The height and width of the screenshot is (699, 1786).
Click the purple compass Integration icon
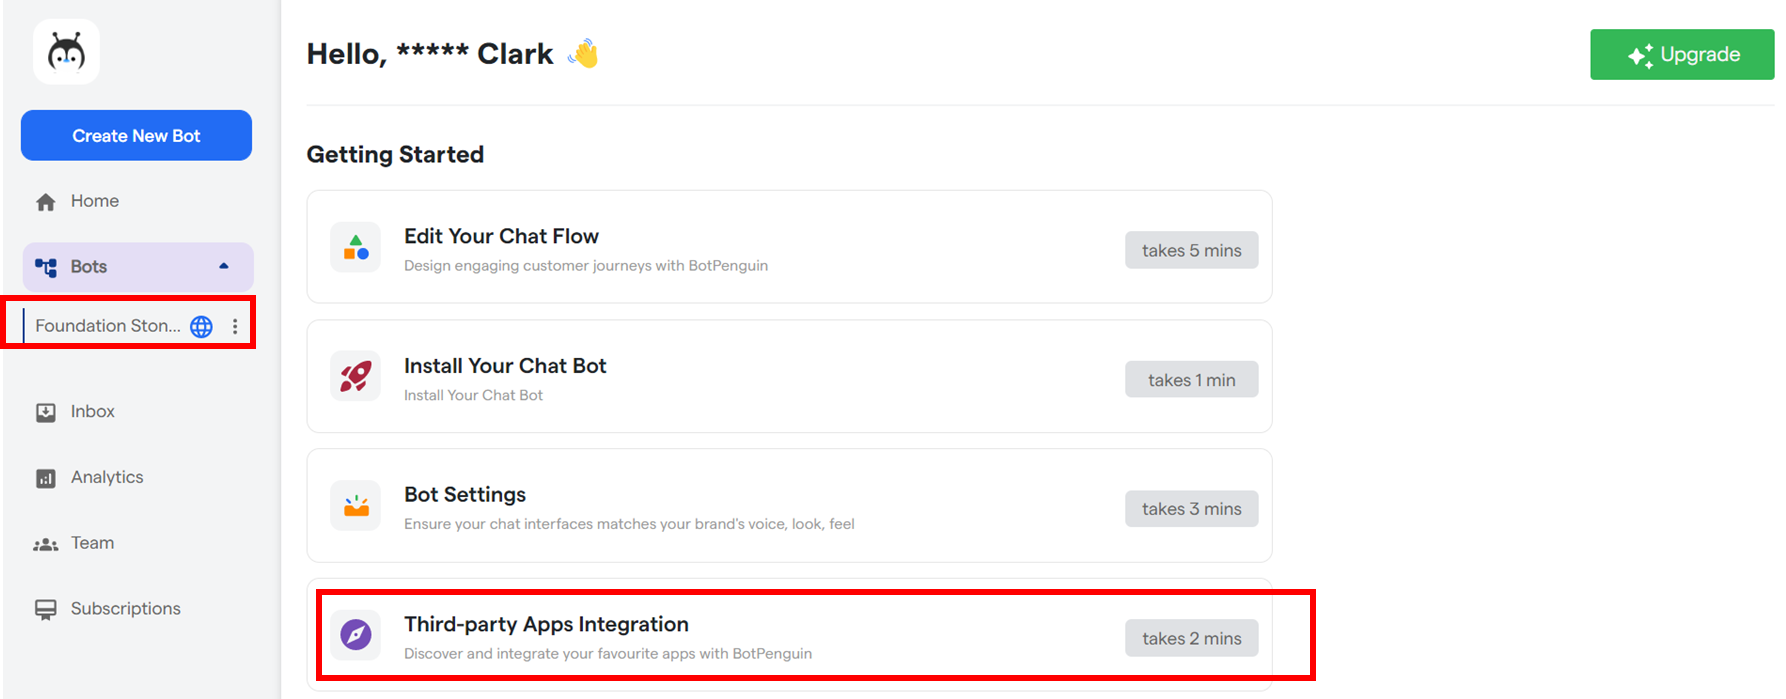pos(356,635)
